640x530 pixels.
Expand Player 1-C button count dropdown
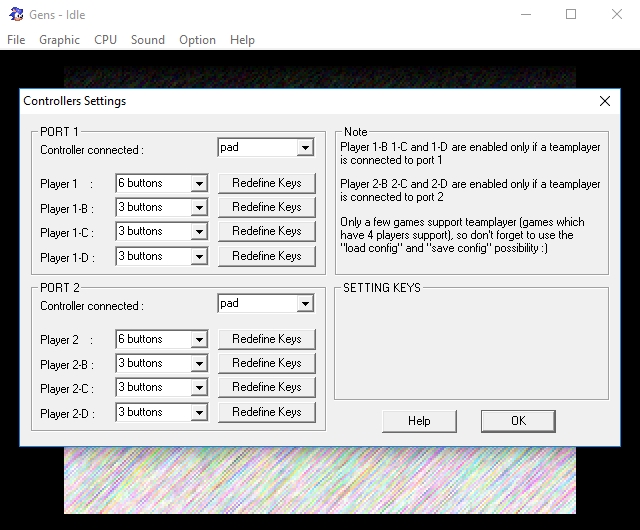[199, 232]
